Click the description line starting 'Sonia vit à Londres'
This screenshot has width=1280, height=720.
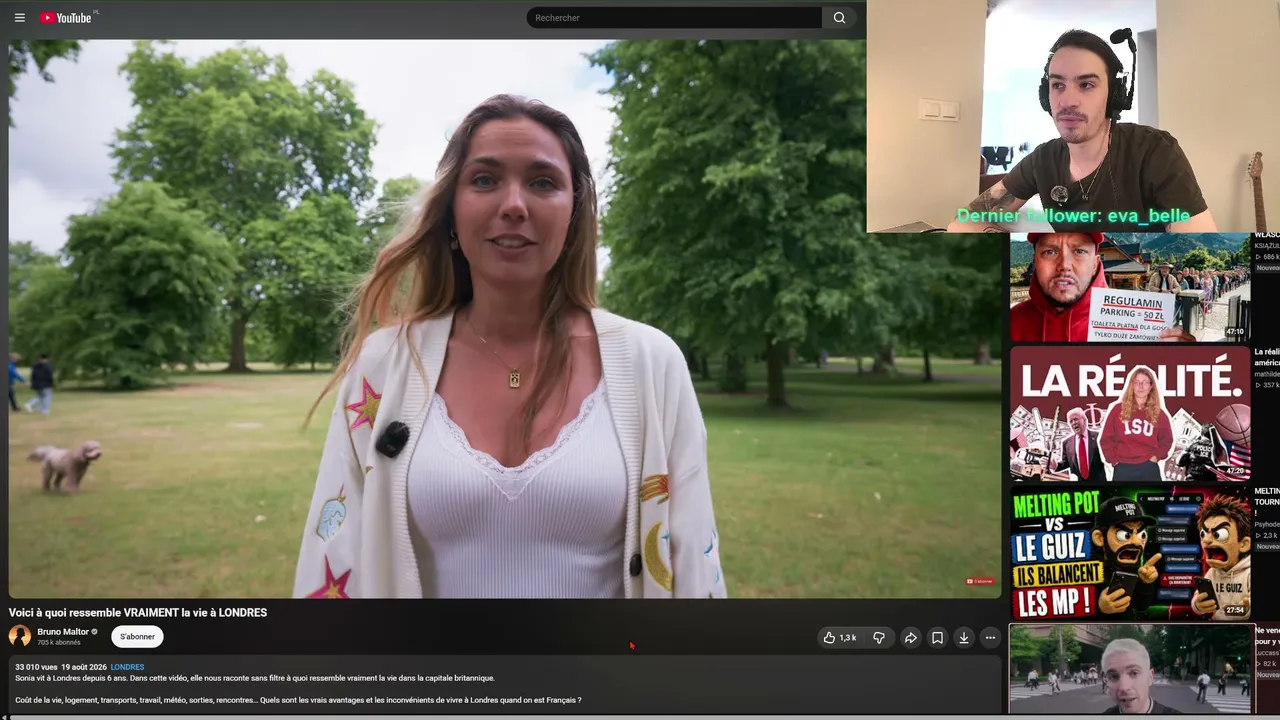coord(255,678)
